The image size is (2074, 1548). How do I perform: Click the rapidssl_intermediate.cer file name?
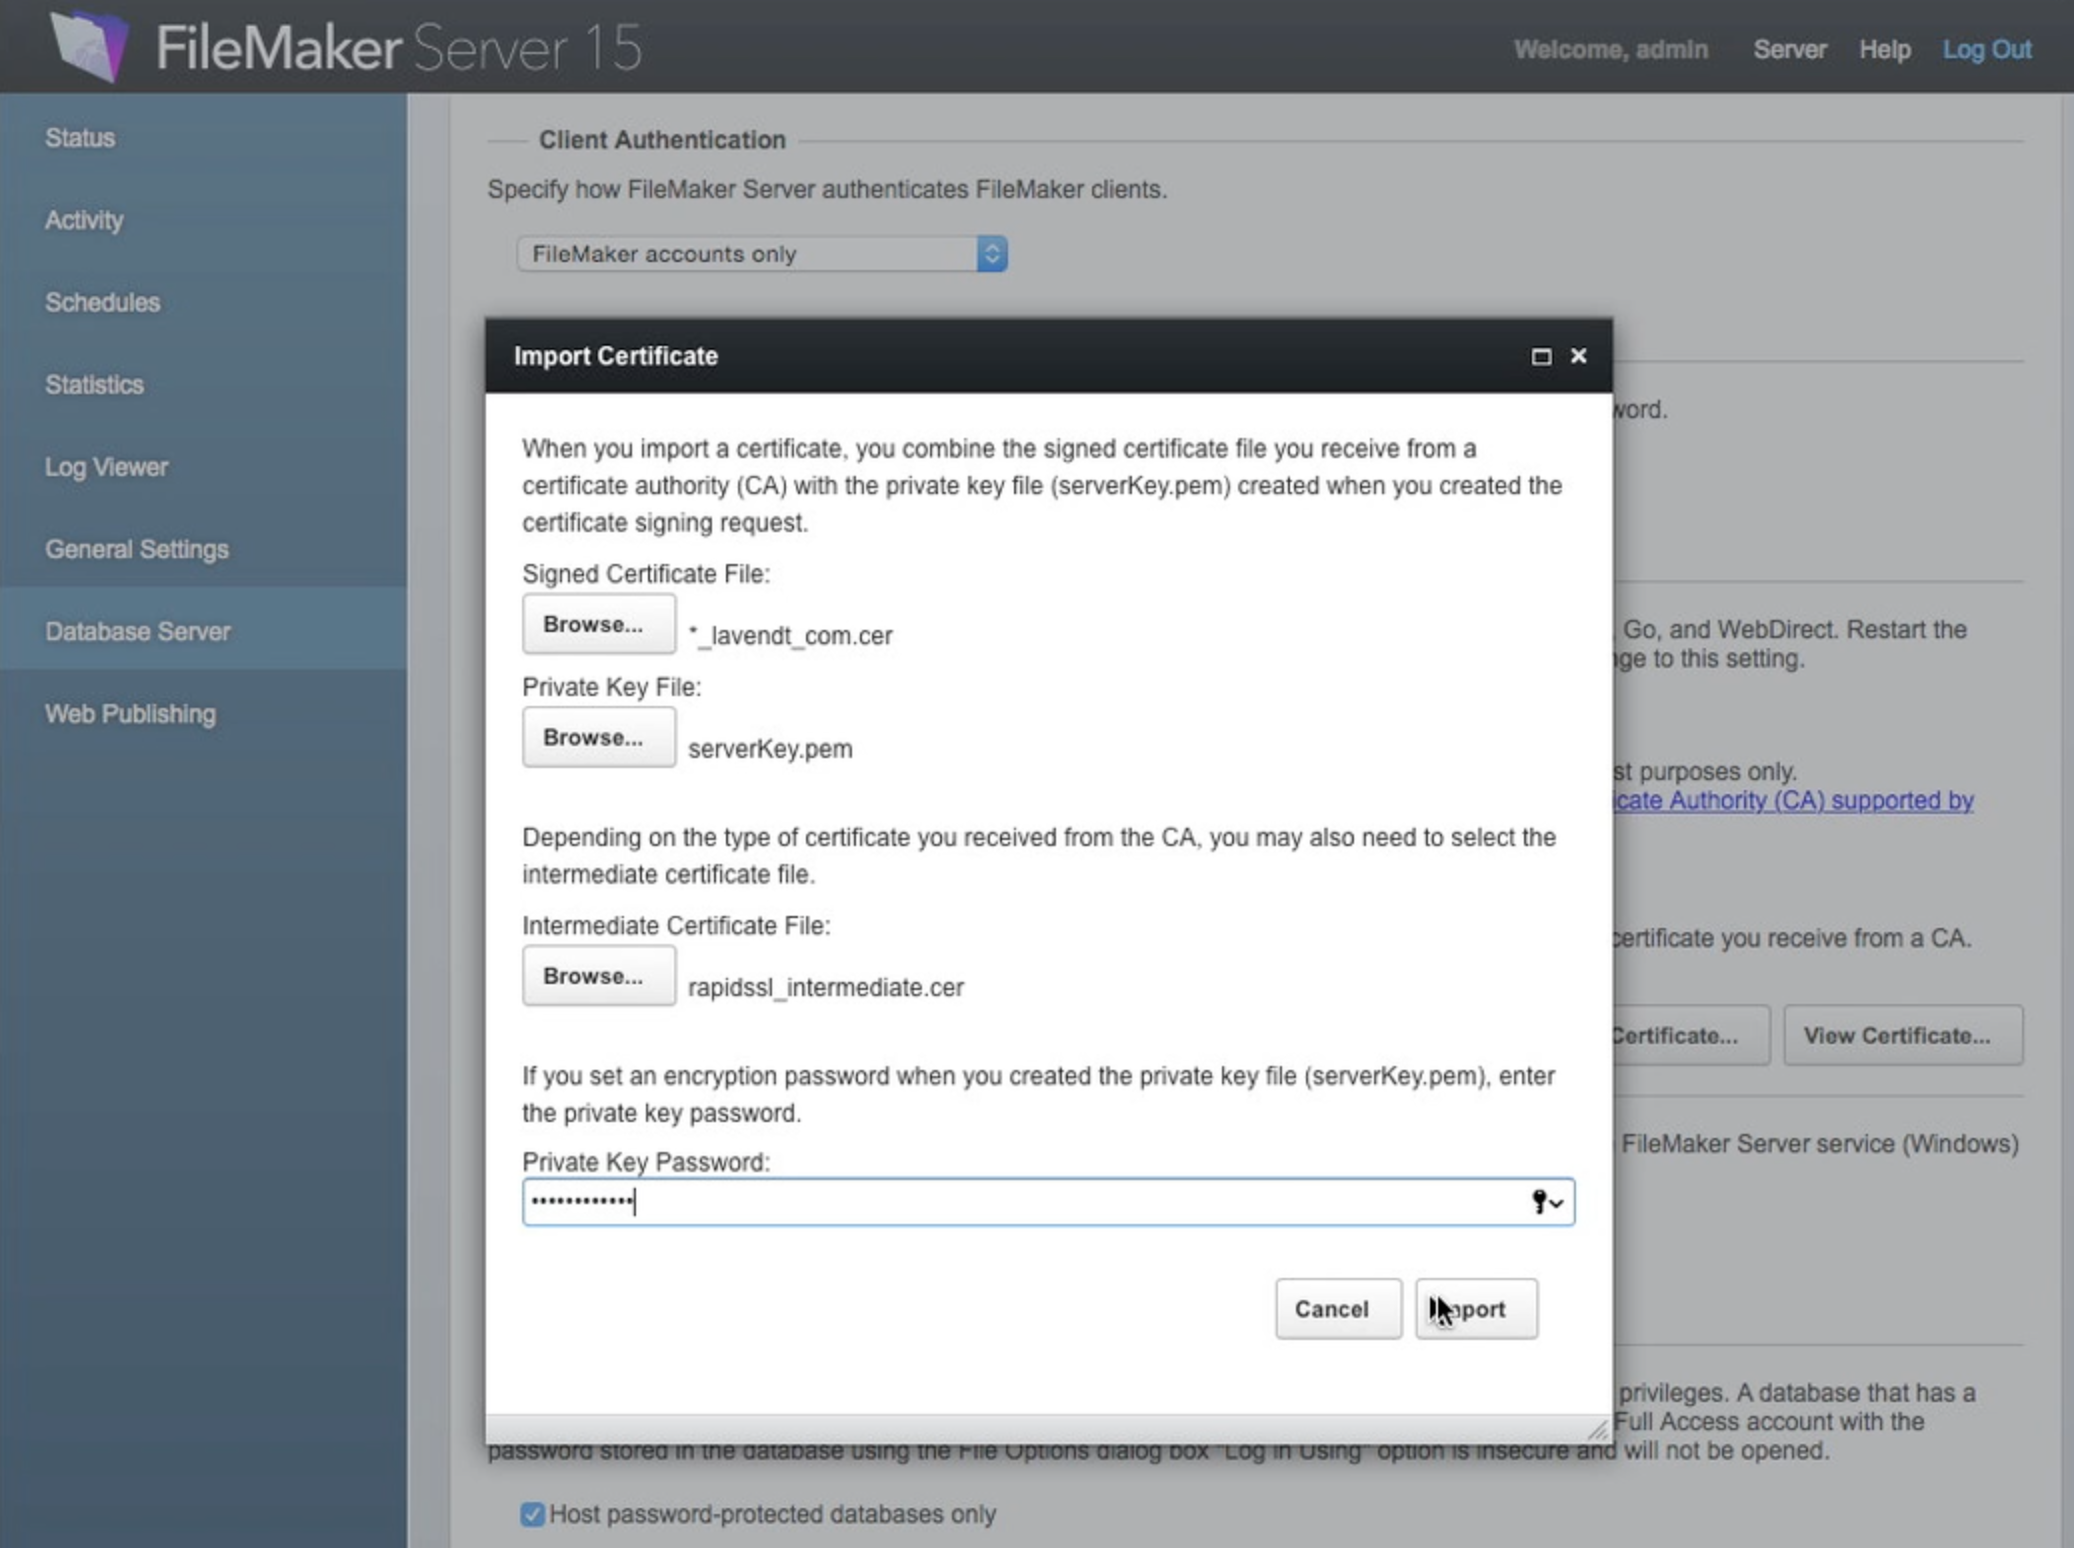(x=826, y=988)
